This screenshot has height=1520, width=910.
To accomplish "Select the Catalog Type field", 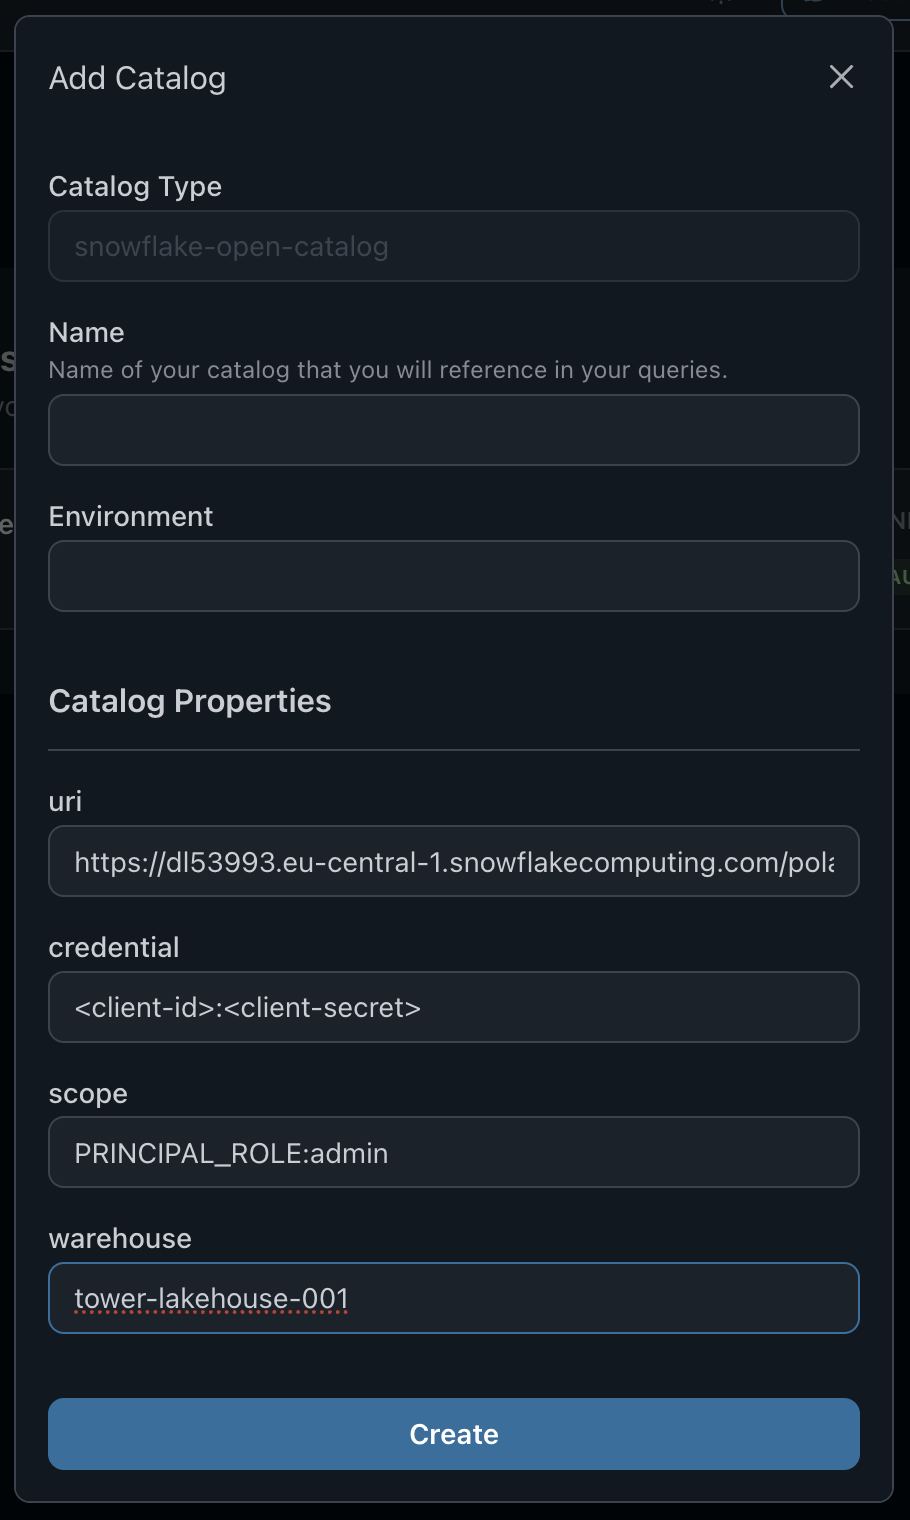I will [454, 246].
